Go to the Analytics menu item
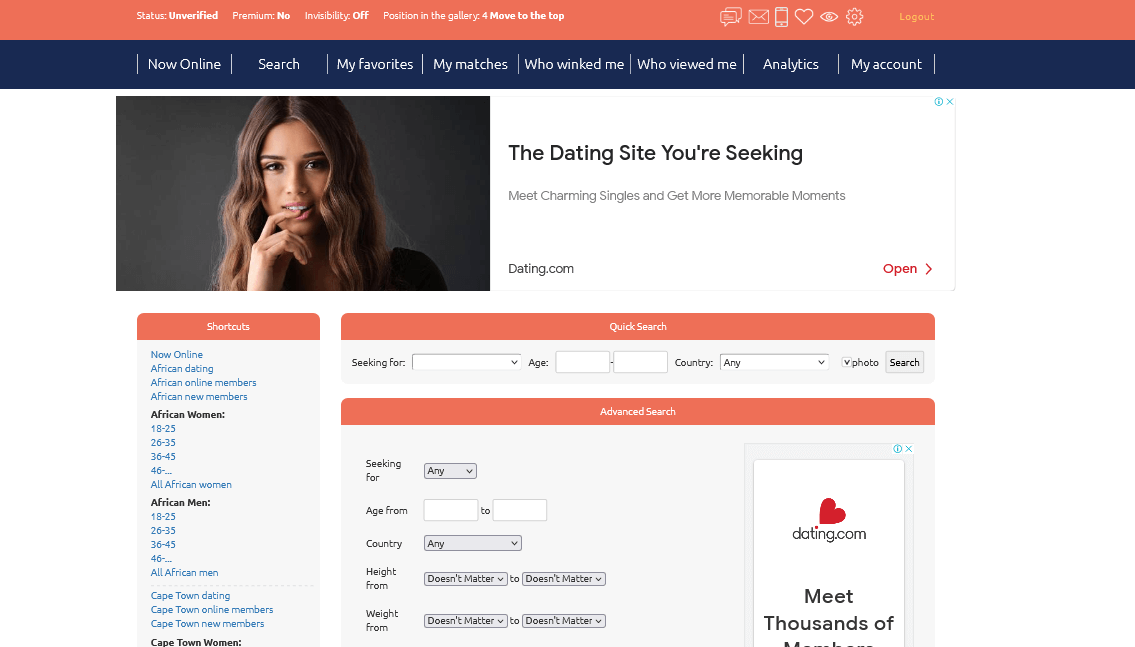The image size is (1135, 647). click(790, 64)
